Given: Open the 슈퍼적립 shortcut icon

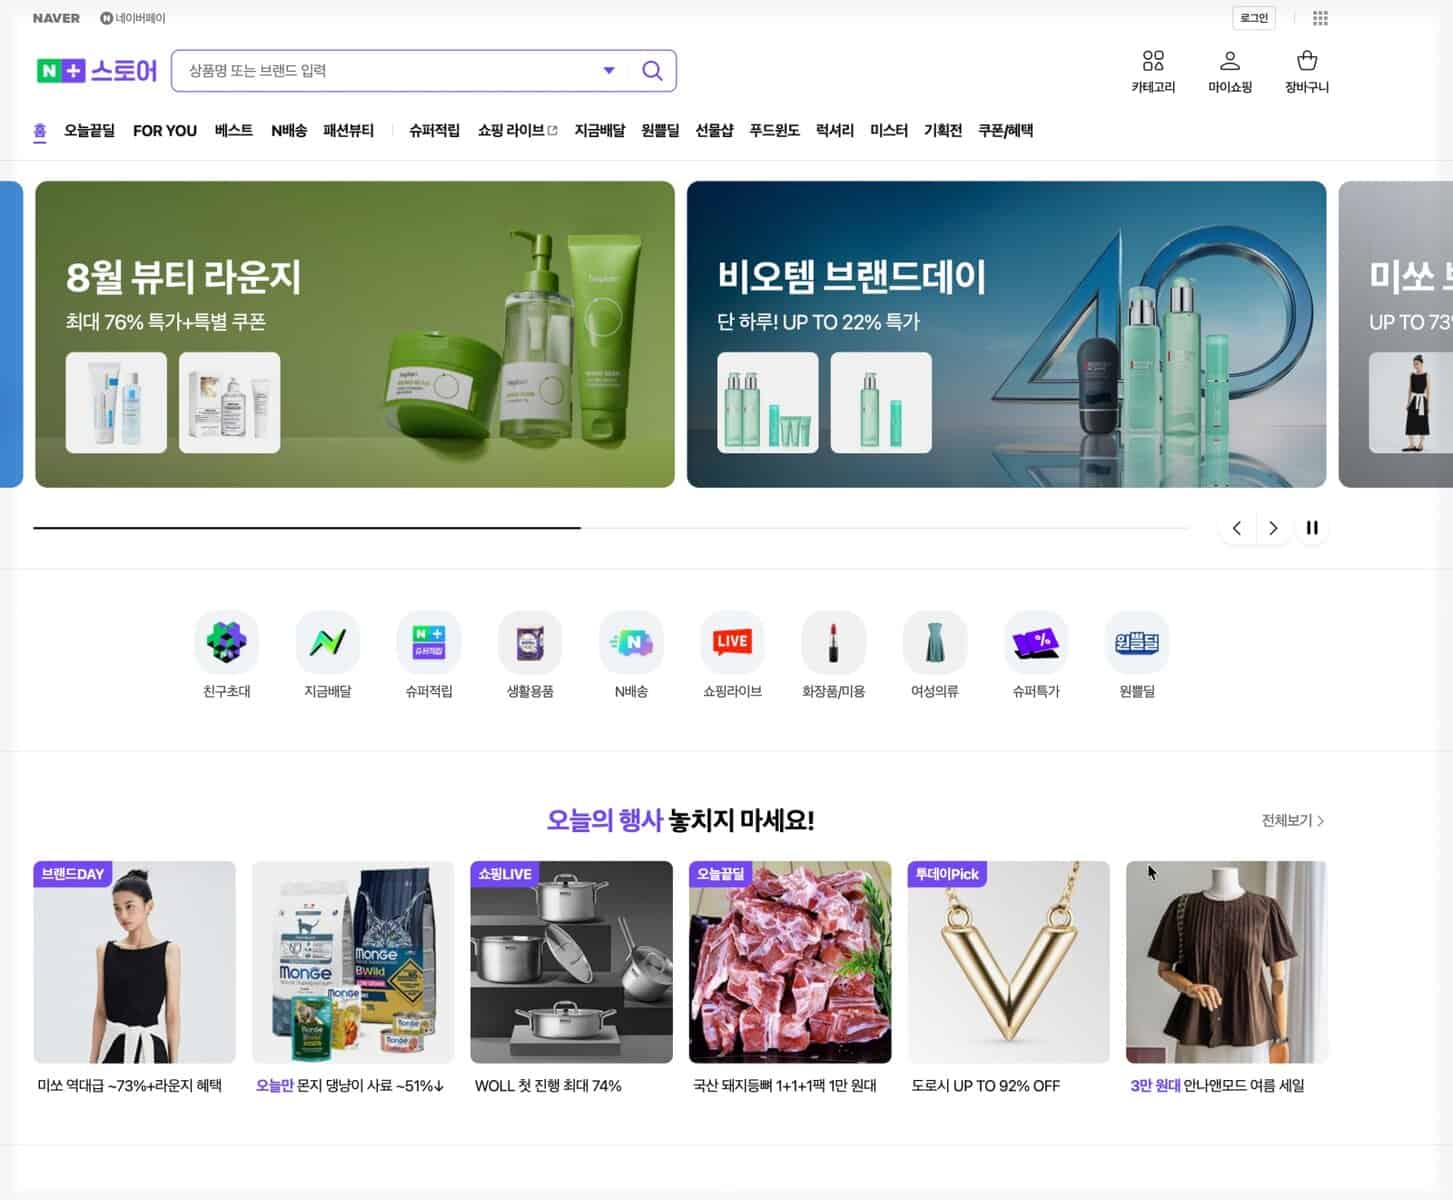Looking at the screenshot, I should [x=429, y=643].
